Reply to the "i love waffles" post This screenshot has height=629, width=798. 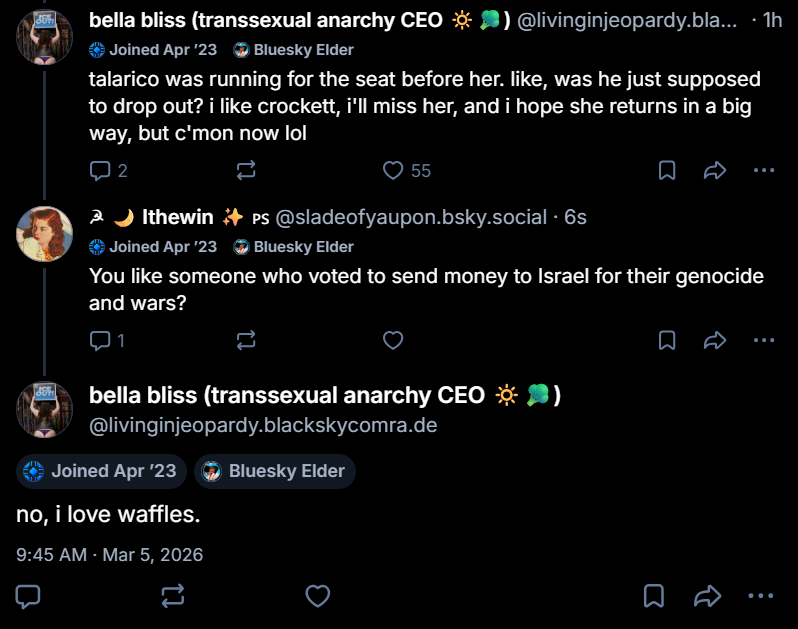(x=29, y=597)
